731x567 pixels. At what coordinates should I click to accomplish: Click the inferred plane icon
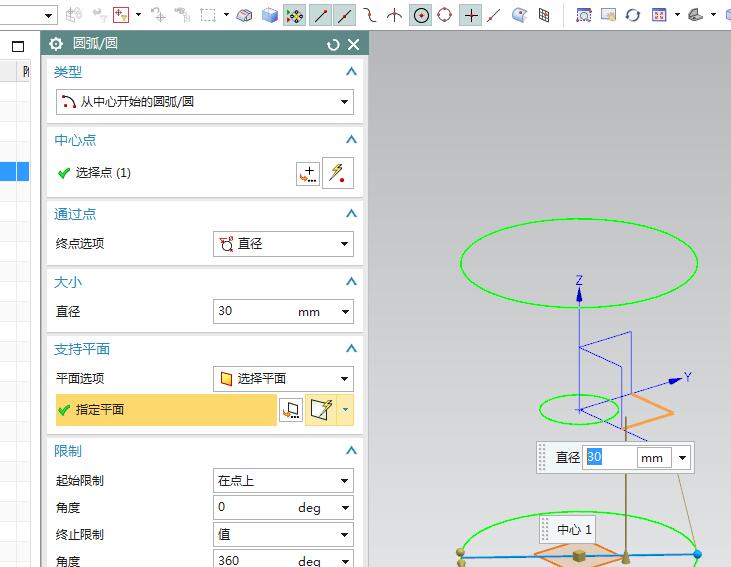[x=321, y=409]
